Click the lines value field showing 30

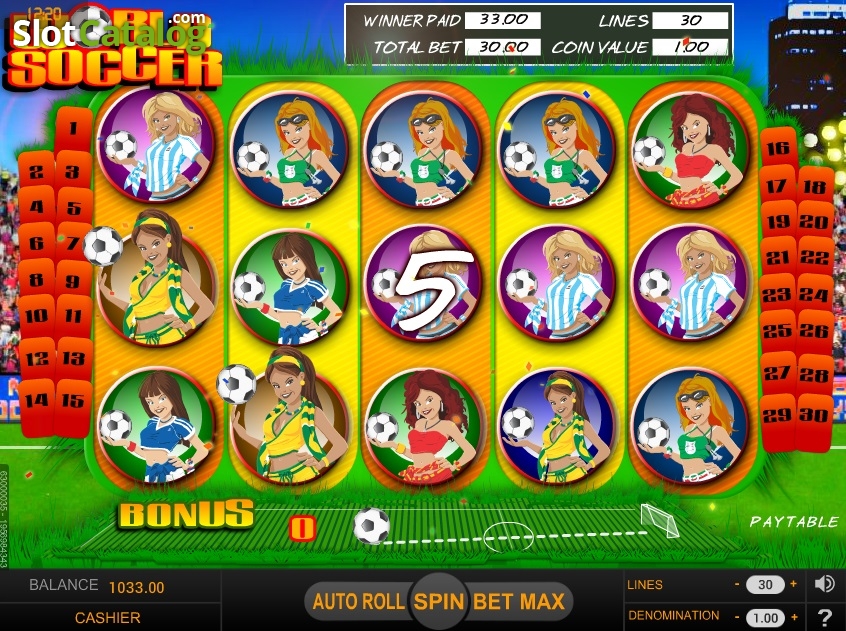(765, 585)
